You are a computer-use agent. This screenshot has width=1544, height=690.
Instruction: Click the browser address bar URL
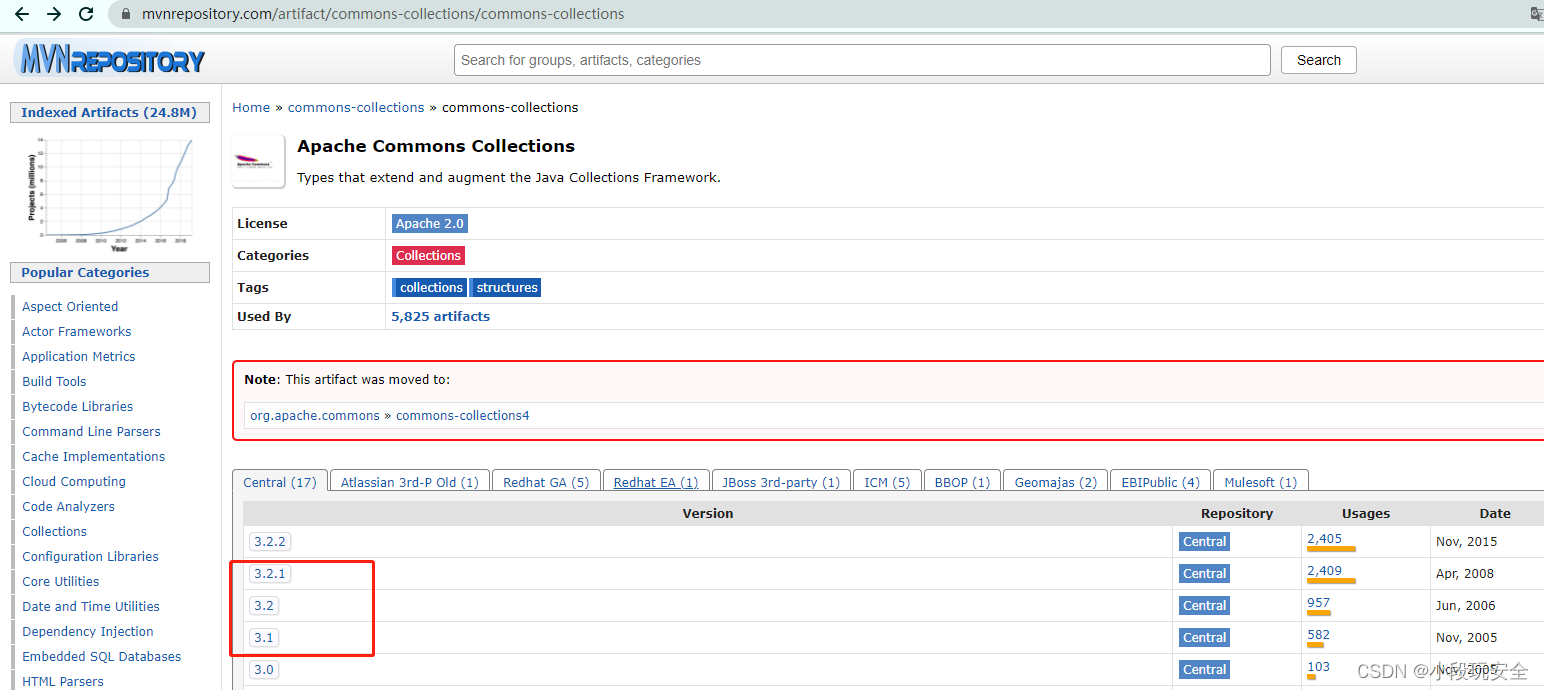click(383, 14)
